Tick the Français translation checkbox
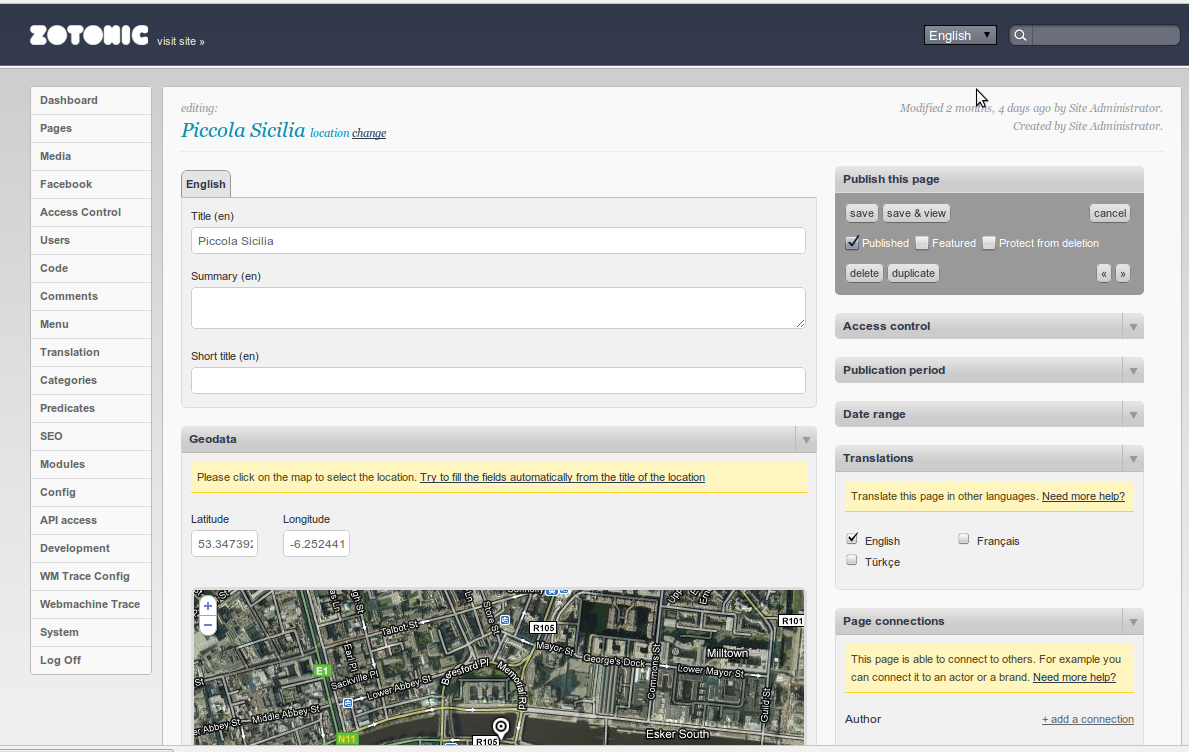The width and height of the screenshot is (1189, 752). pos(964,539)
